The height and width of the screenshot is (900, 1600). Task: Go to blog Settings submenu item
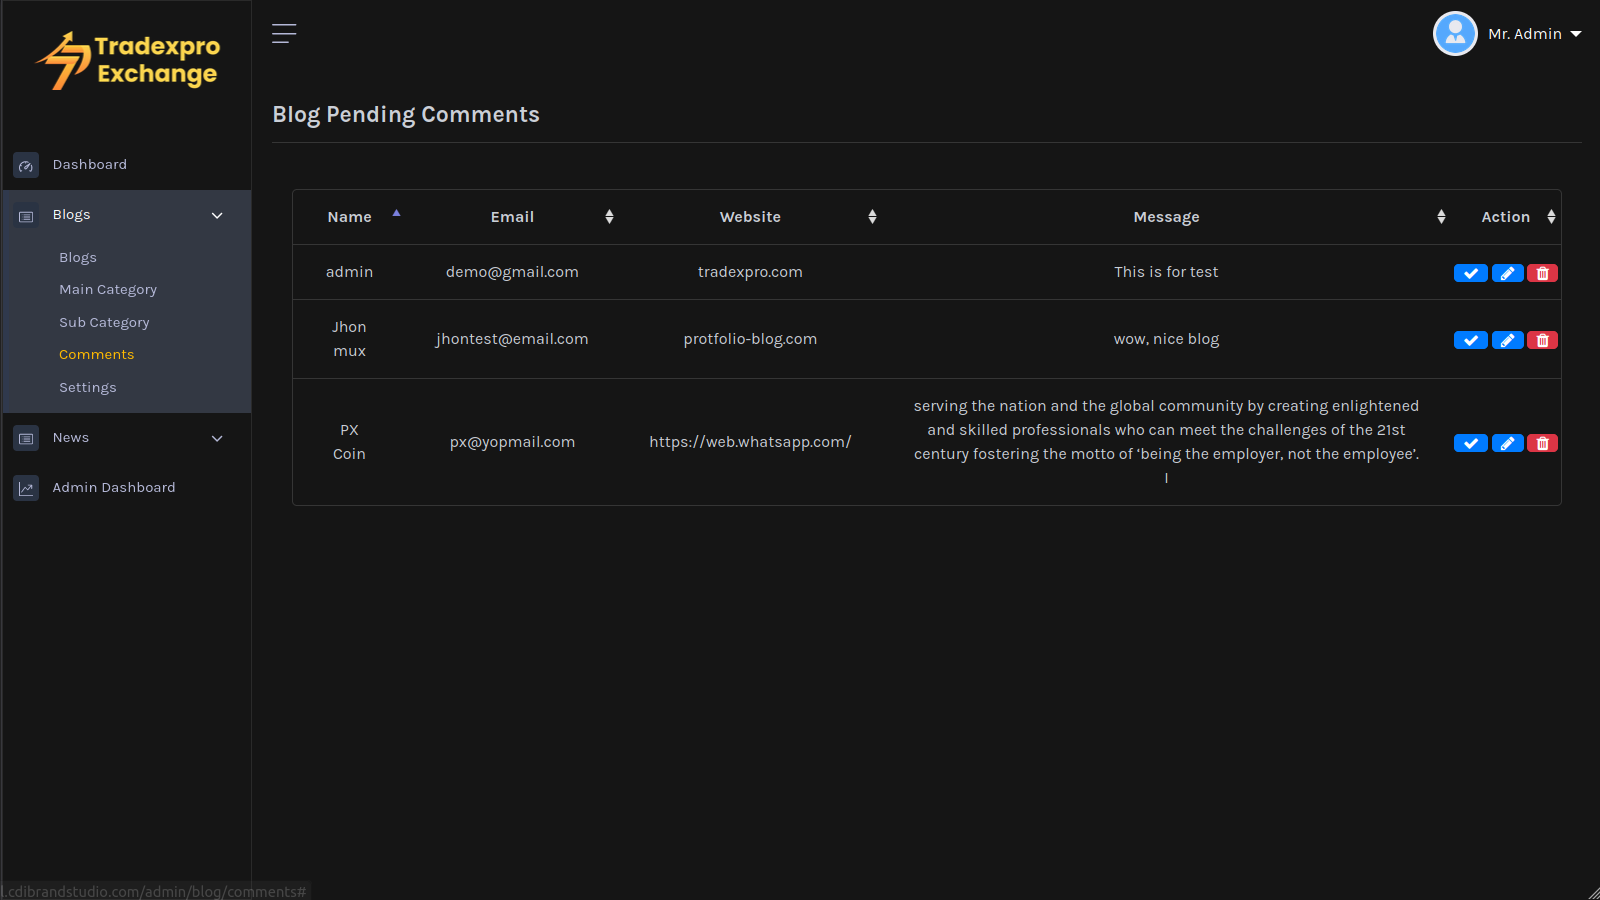[88, 388]
